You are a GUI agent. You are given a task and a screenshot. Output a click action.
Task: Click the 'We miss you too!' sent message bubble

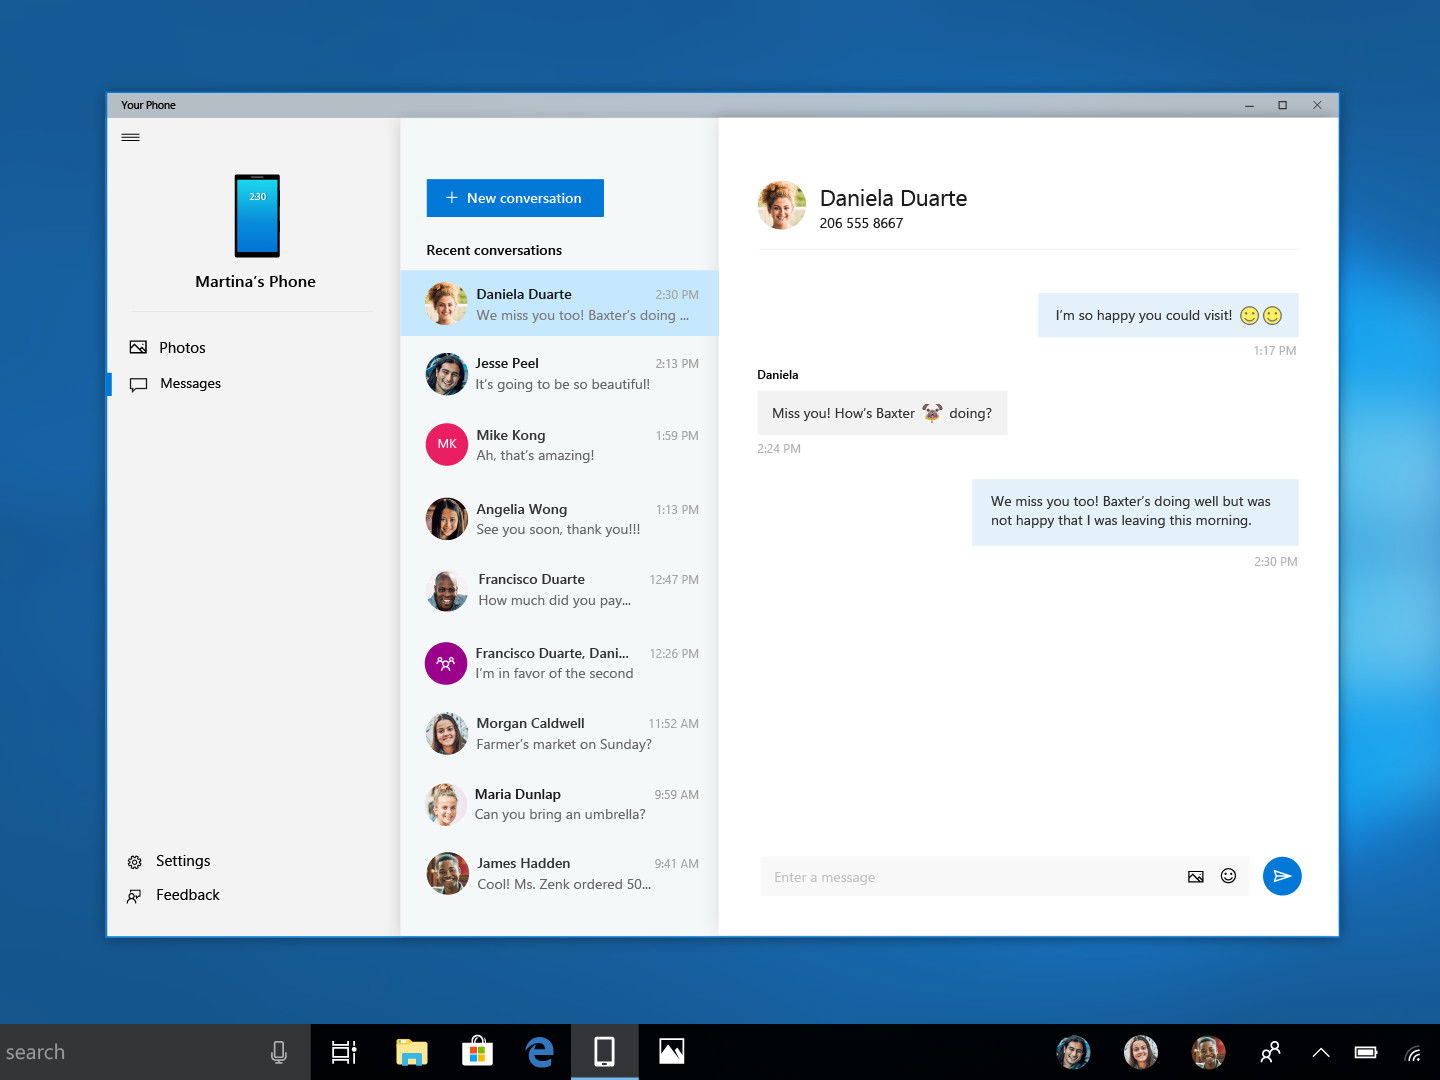1135,512
